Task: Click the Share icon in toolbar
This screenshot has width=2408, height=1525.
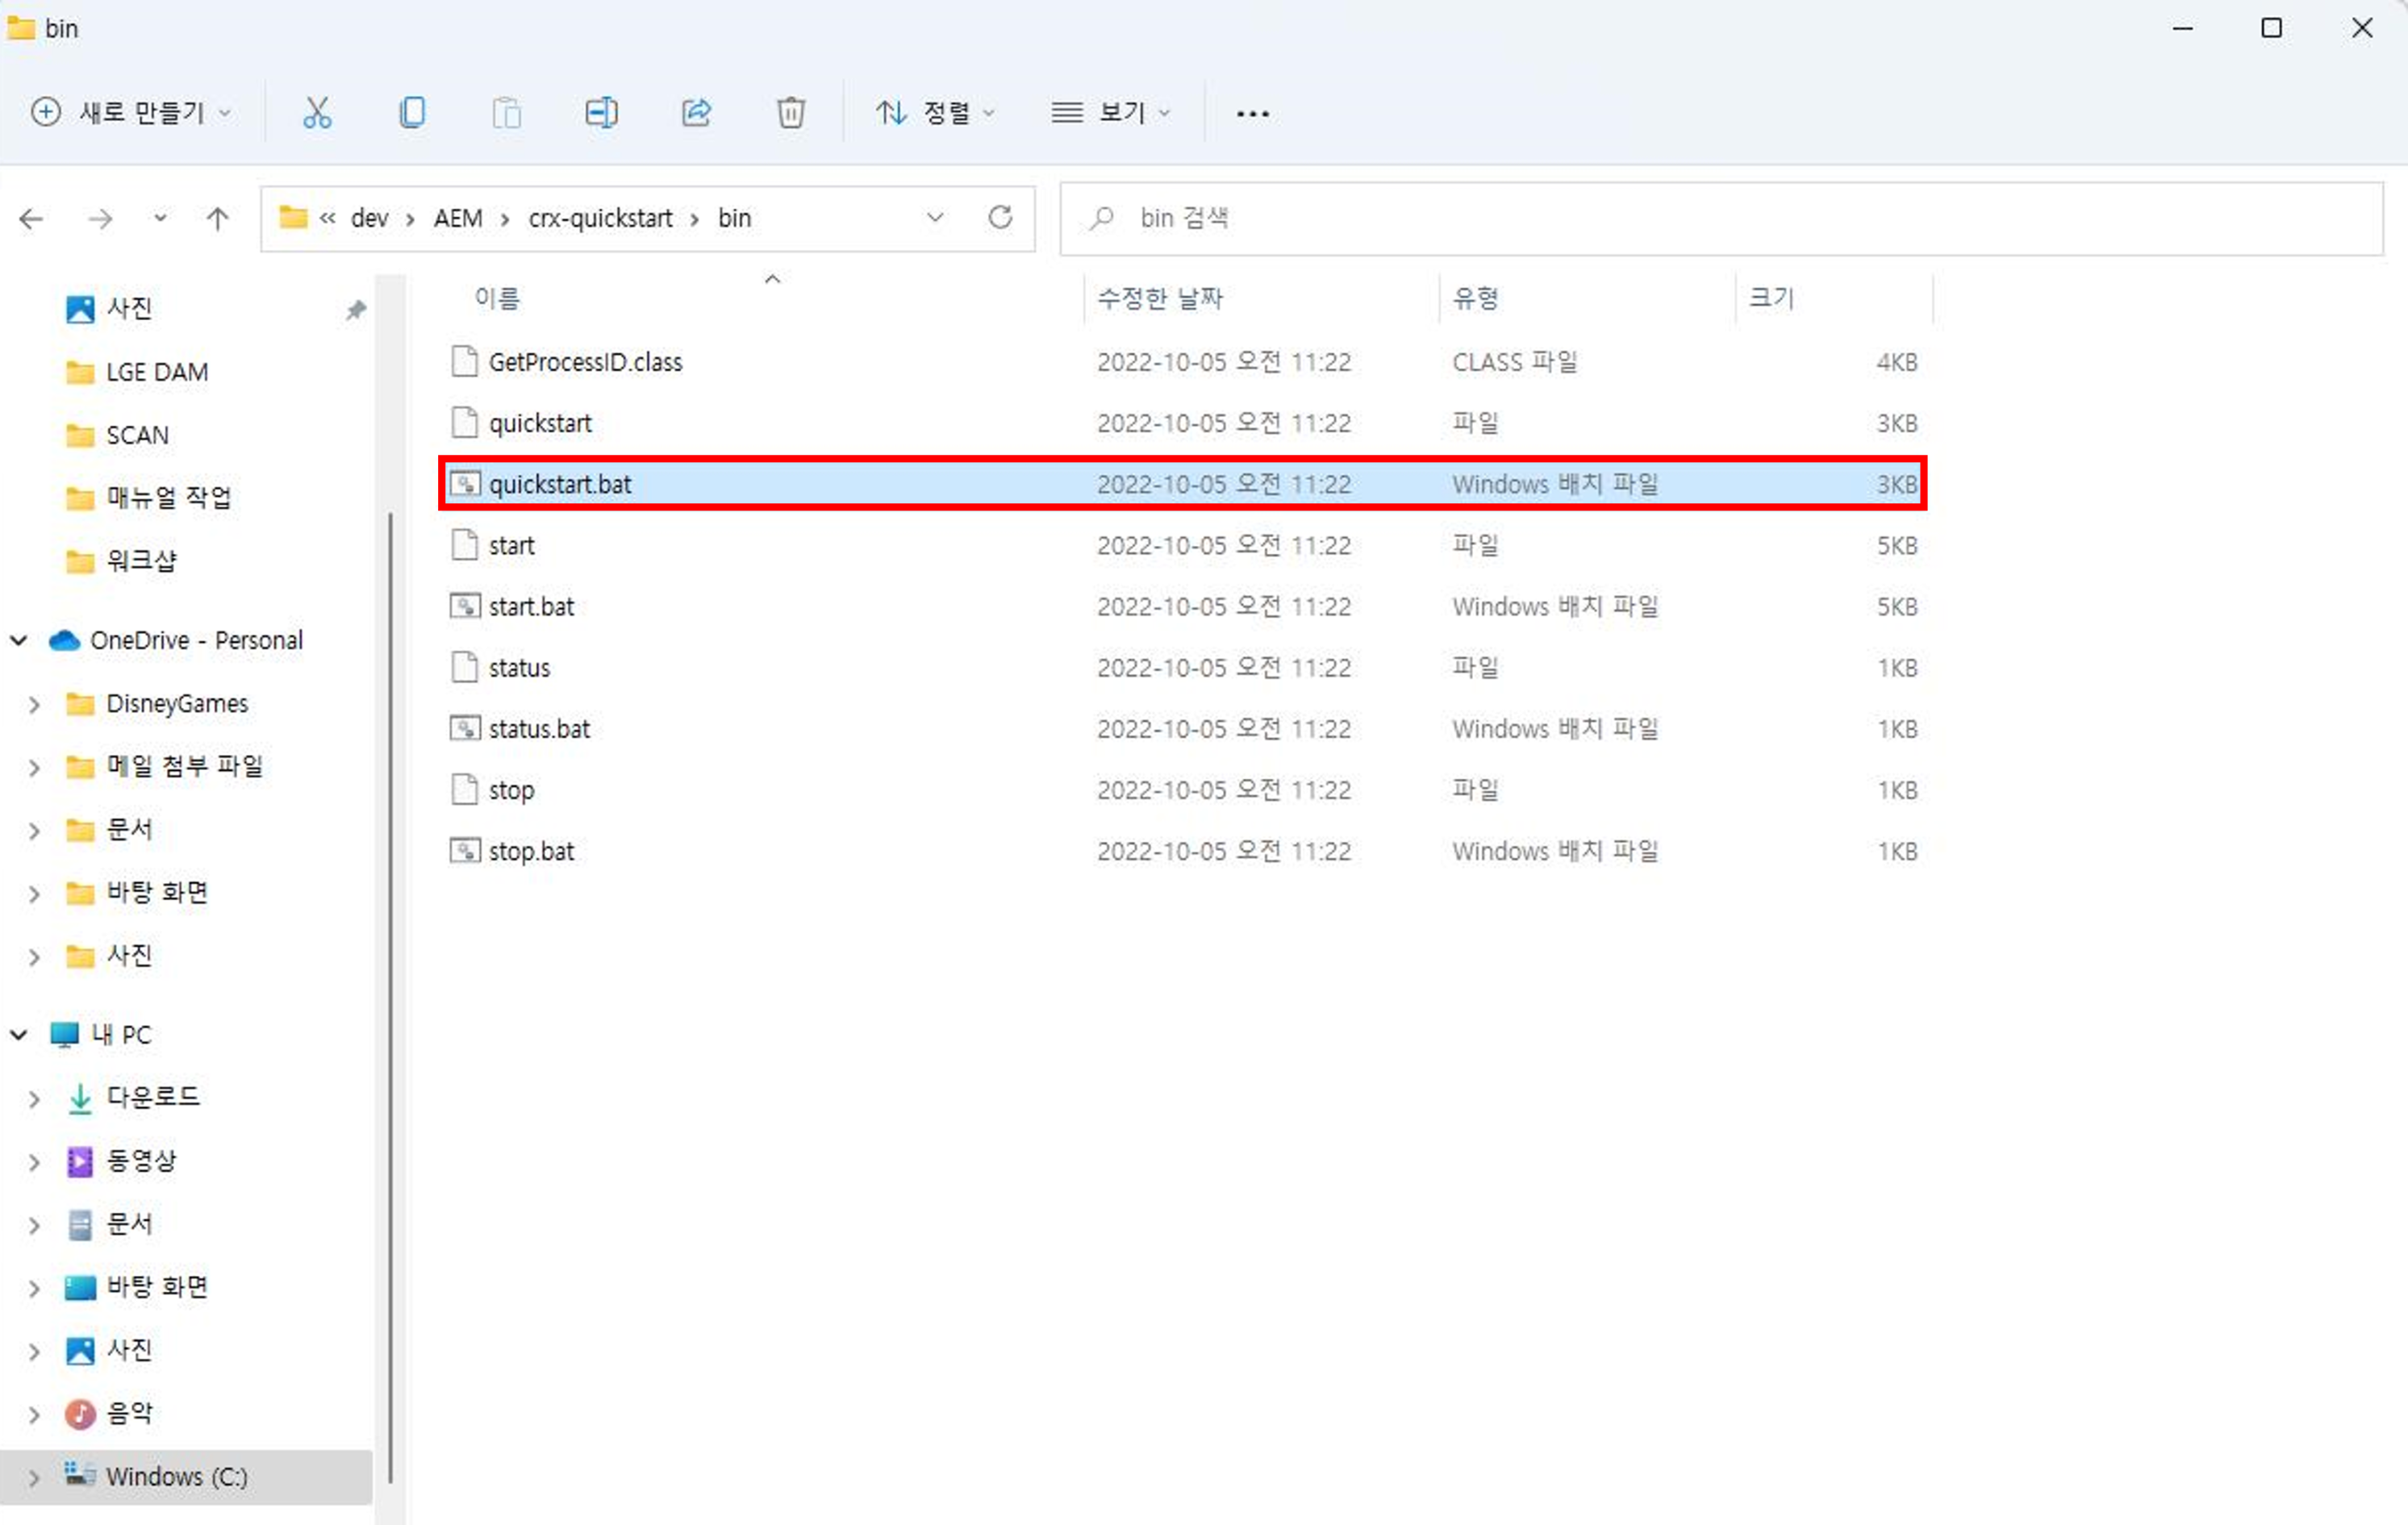Action: 696,112
